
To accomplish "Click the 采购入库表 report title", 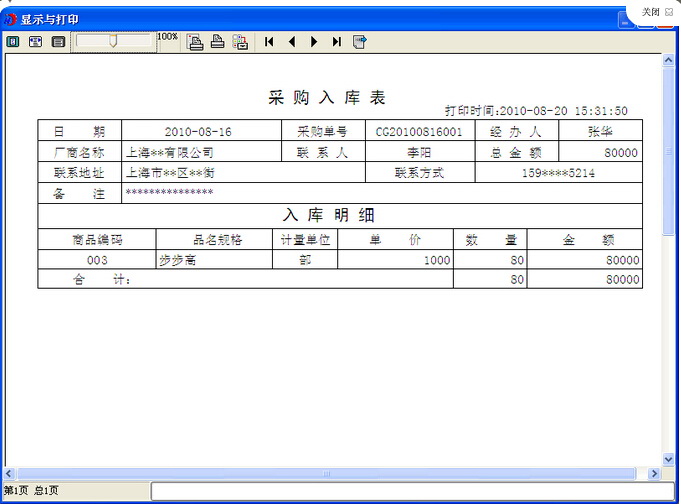I will coord(327,98).
